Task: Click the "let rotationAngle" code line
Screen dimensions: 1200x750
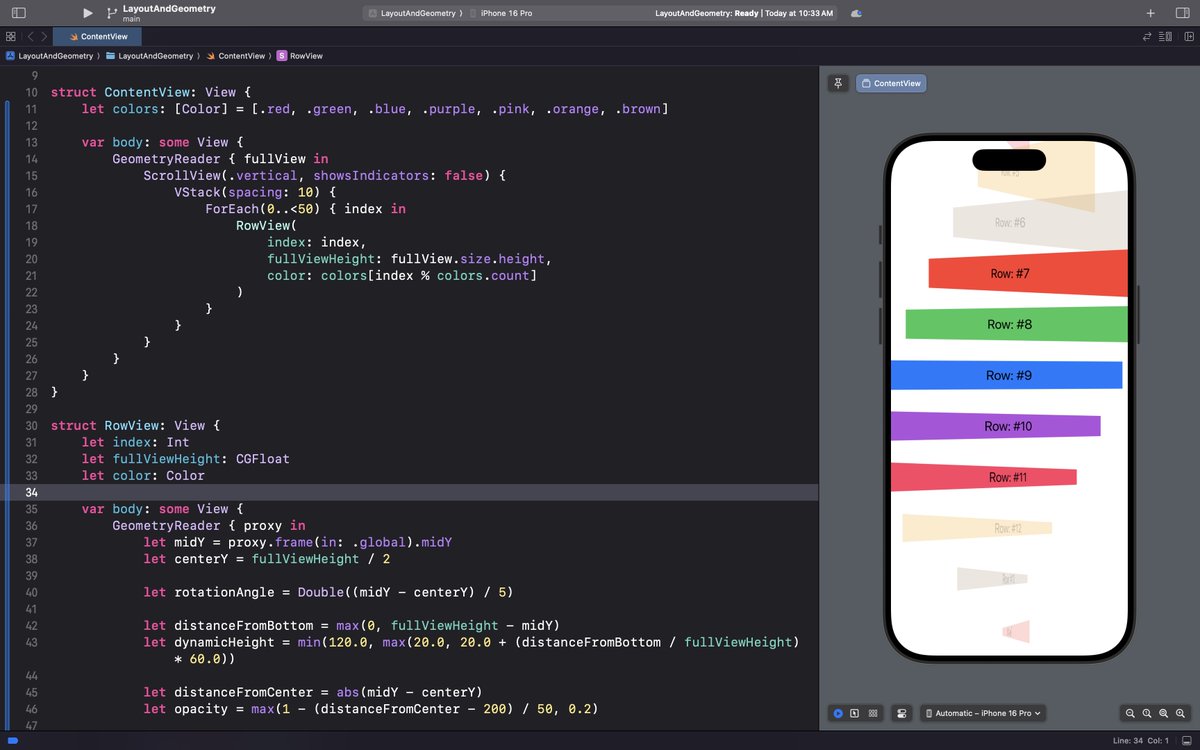Action: coord(329,592)
